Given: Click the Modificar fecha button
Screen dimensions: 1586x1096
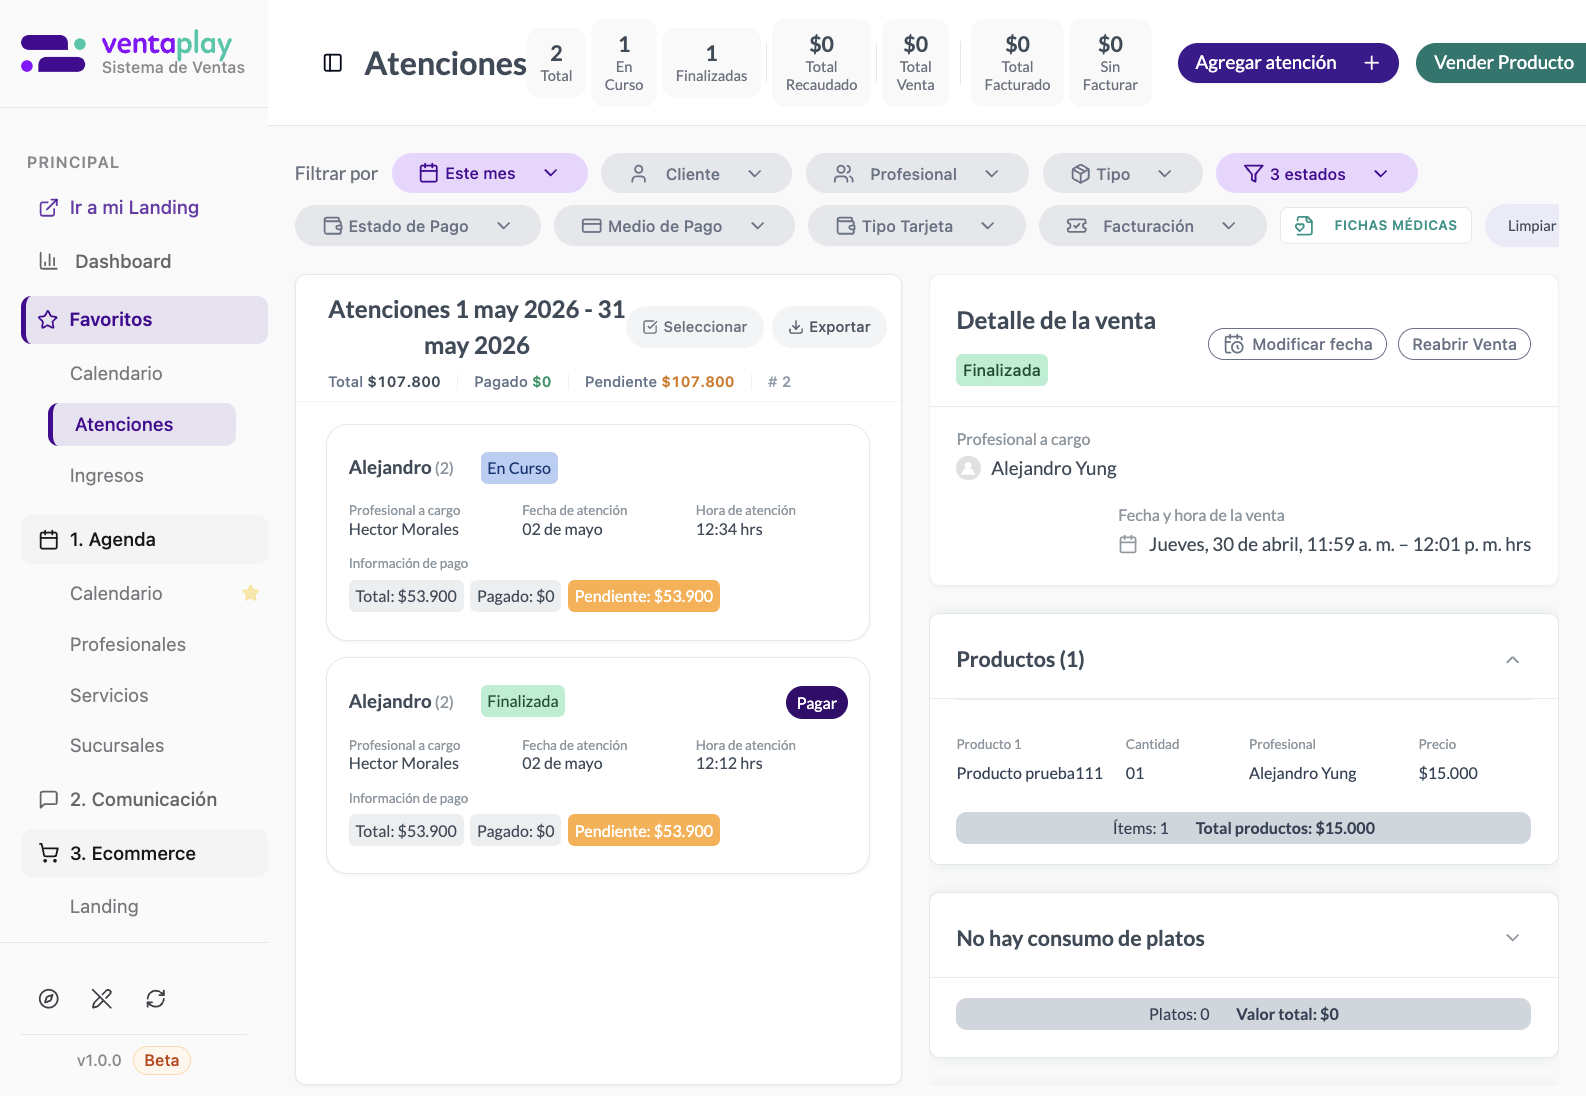Looking at the screenshot, I should tap(1297, 344).
